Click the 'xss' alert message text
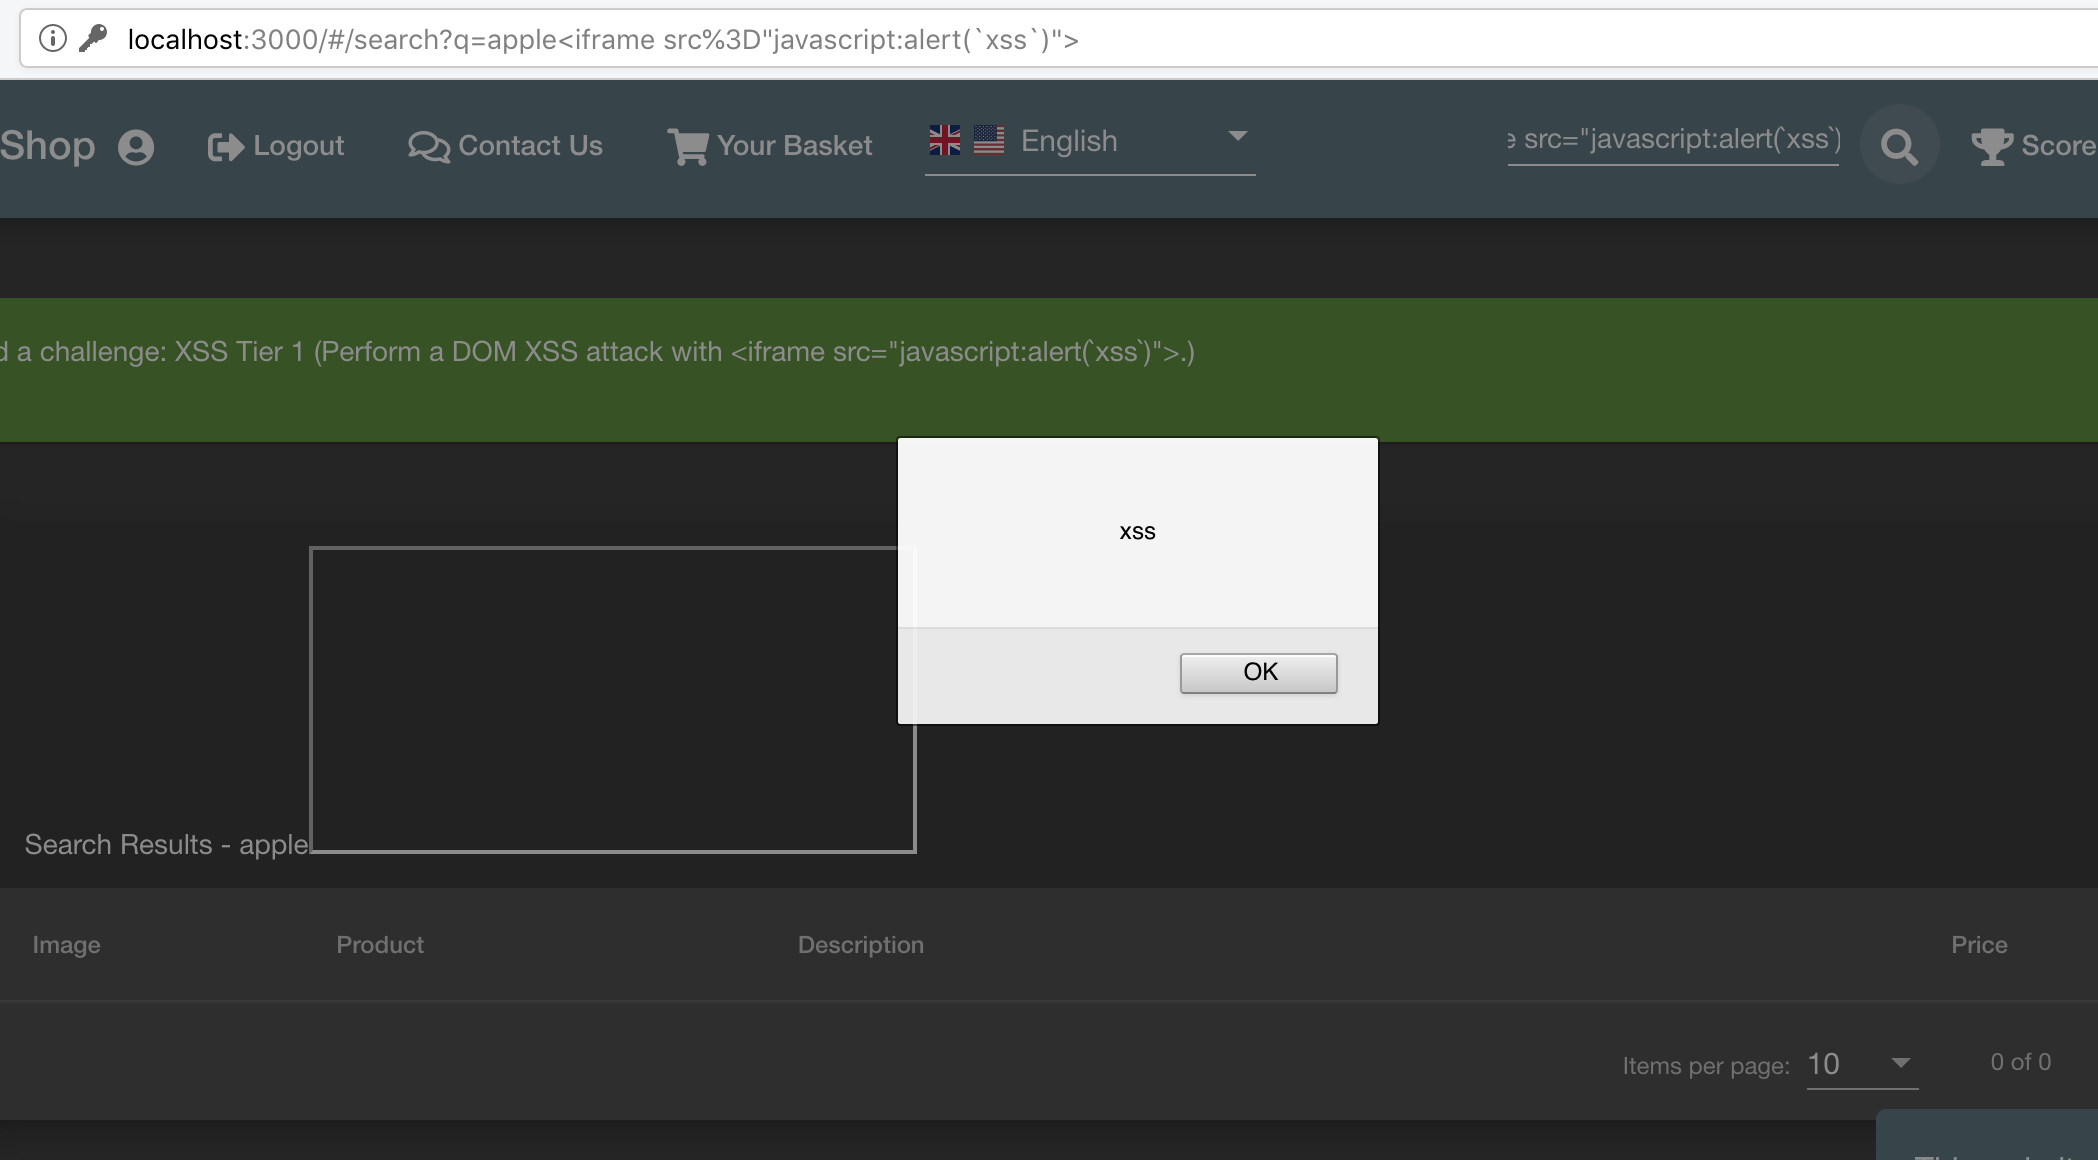This screenshot has width=2098, height=1160. tap(1137, 532)
